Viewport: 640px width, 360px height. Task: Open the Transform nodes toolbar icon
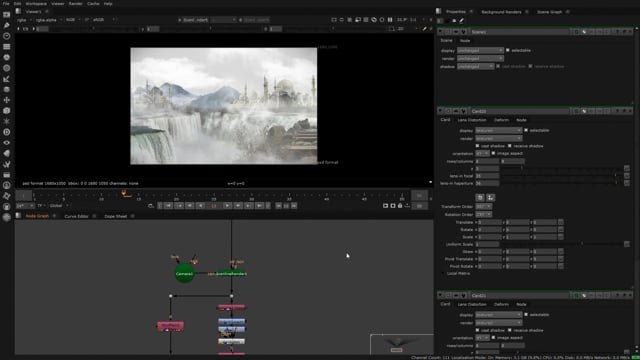tap(7, 100)
